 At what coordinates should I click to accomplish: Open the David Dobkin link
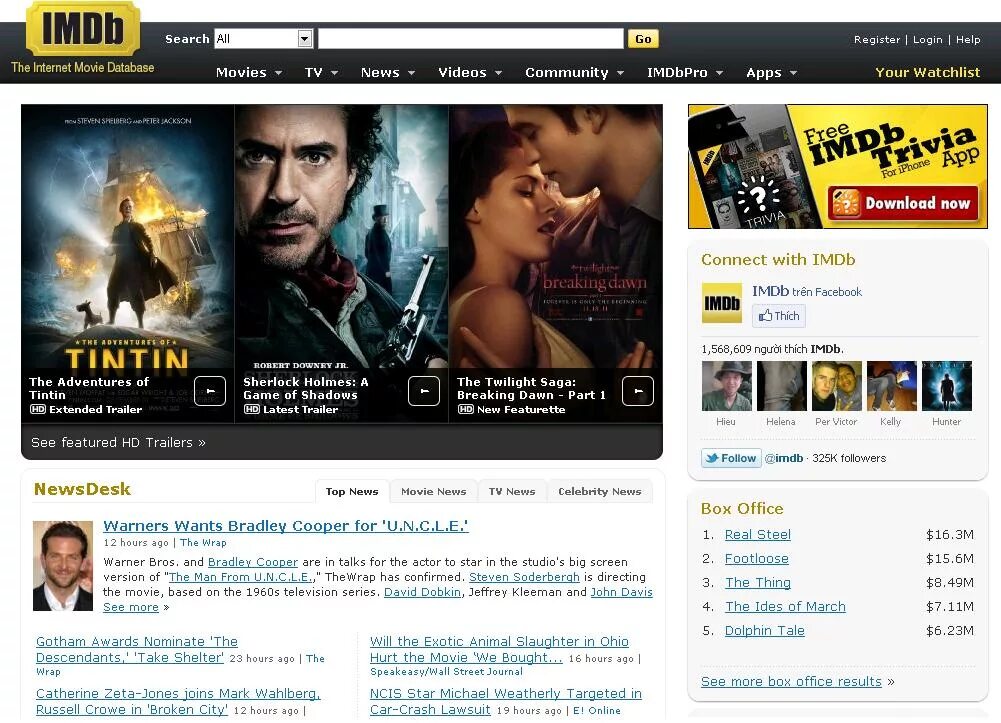(422, 592)
